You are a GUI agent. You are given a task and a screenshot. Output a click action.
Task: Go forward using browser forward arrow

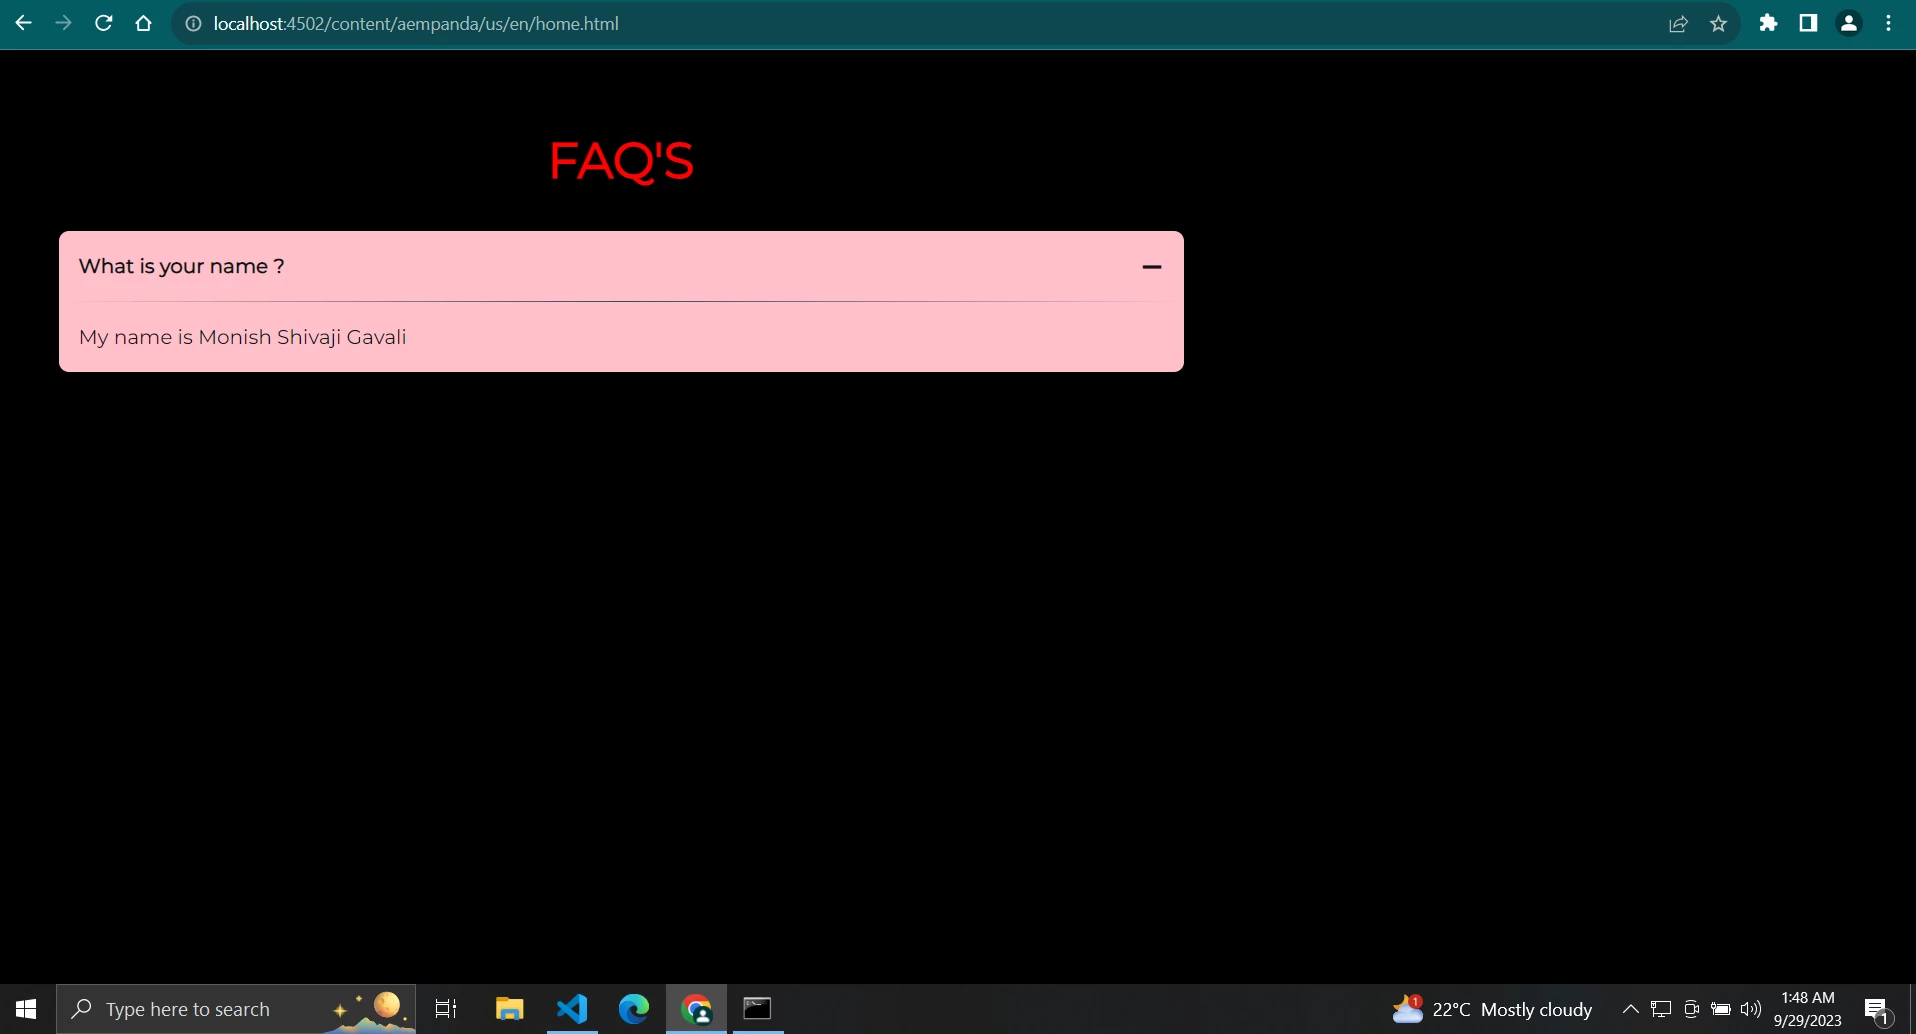click(63, 23)
